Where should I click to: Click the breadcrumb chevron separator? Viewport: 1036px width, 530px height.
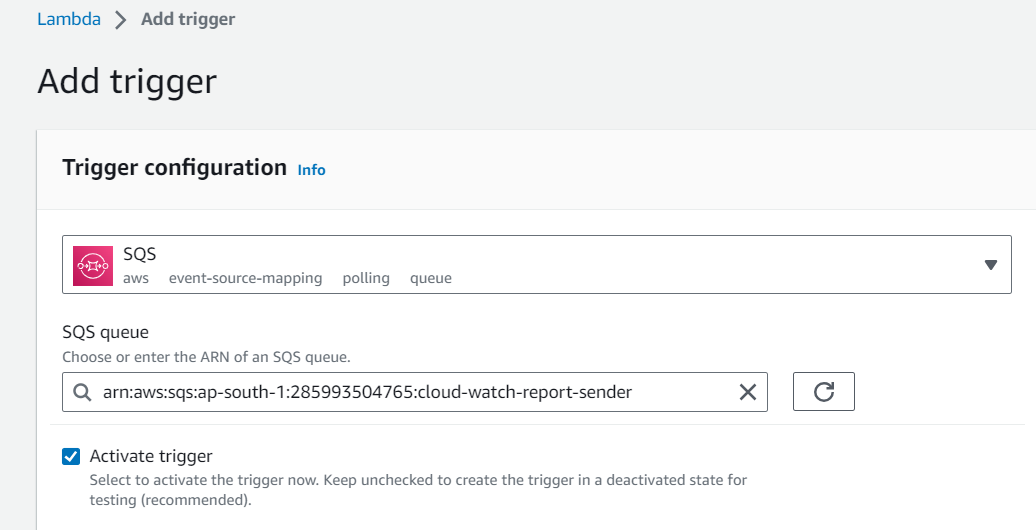(x=120, y=20)
